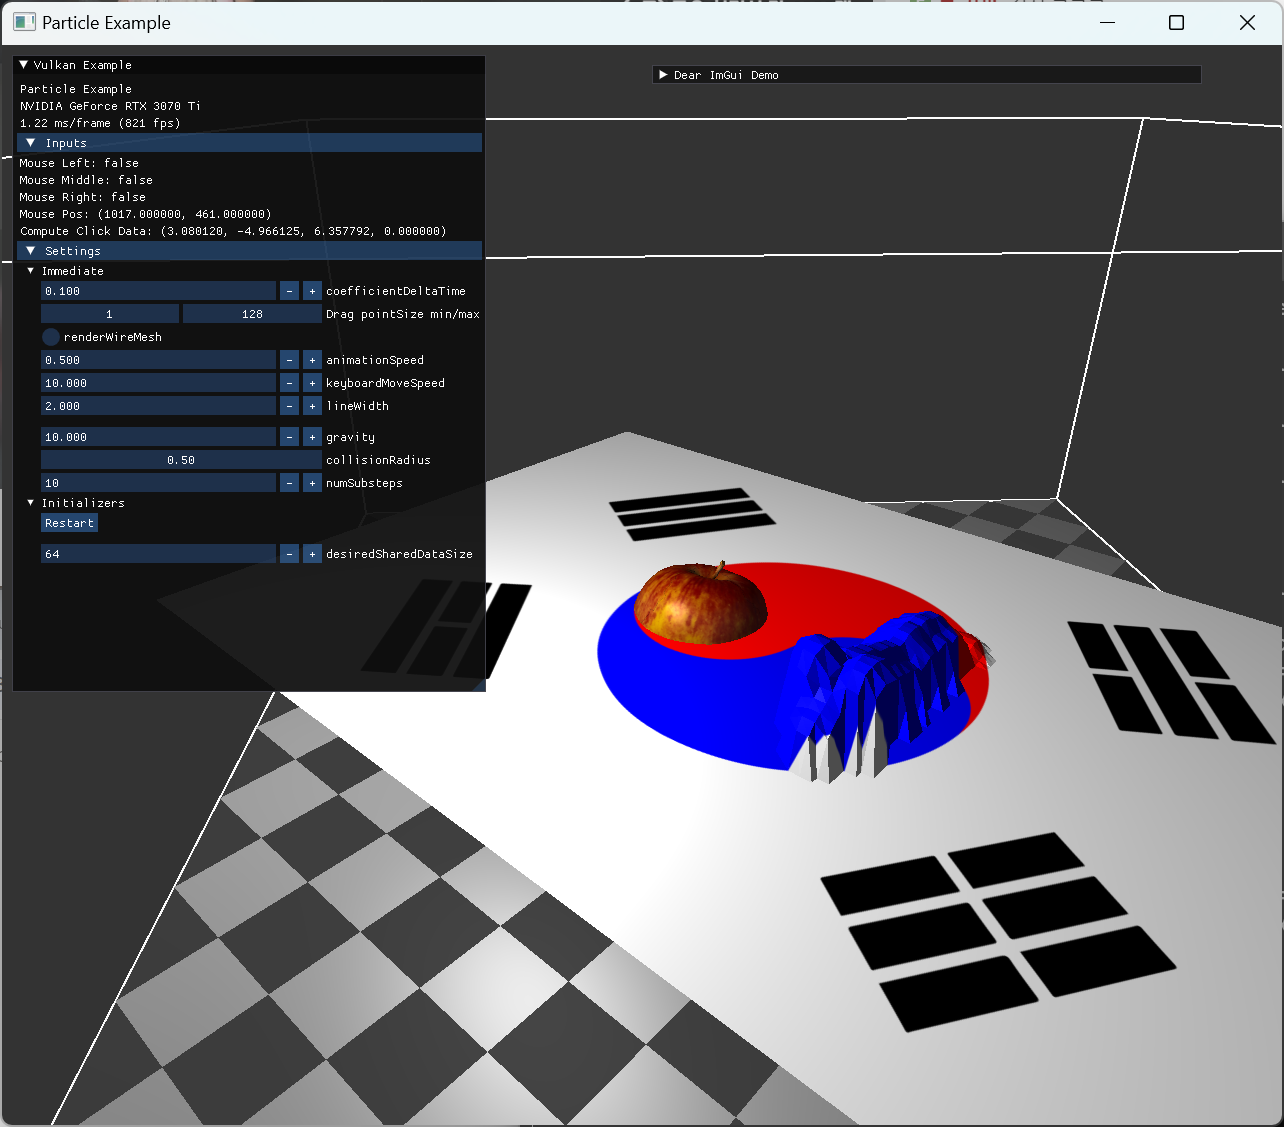Image resolution: width=1284 pixels, height=1127 pixels.
Task: Click the apple model in the scene
Action: tap(700, 604)
